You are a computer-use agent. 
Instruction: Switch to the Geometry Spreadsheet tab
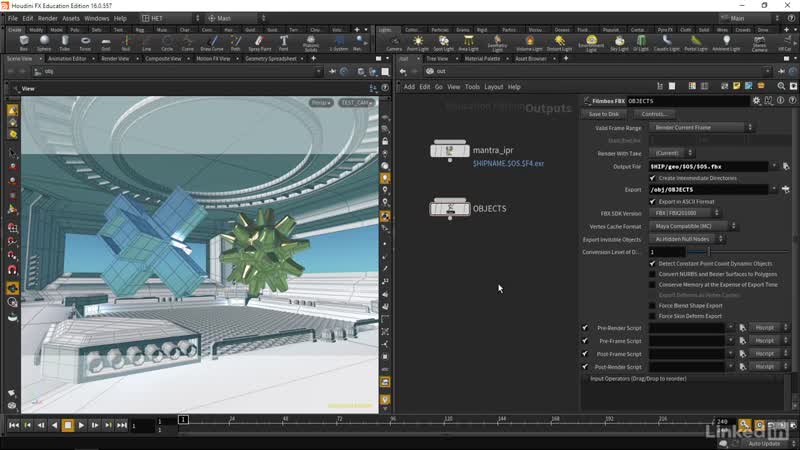[x=270, y=59]
